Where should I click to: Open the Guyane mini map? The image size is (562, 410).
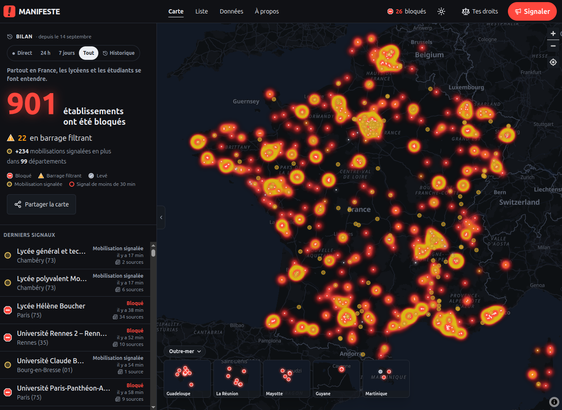(x=336, y=378)
